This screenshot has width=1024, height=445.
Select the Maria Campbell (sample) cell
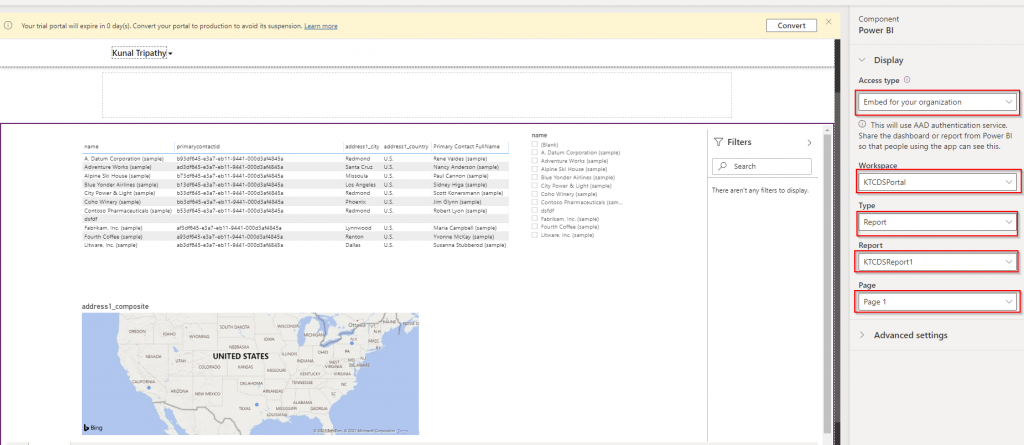coord(465,228)
